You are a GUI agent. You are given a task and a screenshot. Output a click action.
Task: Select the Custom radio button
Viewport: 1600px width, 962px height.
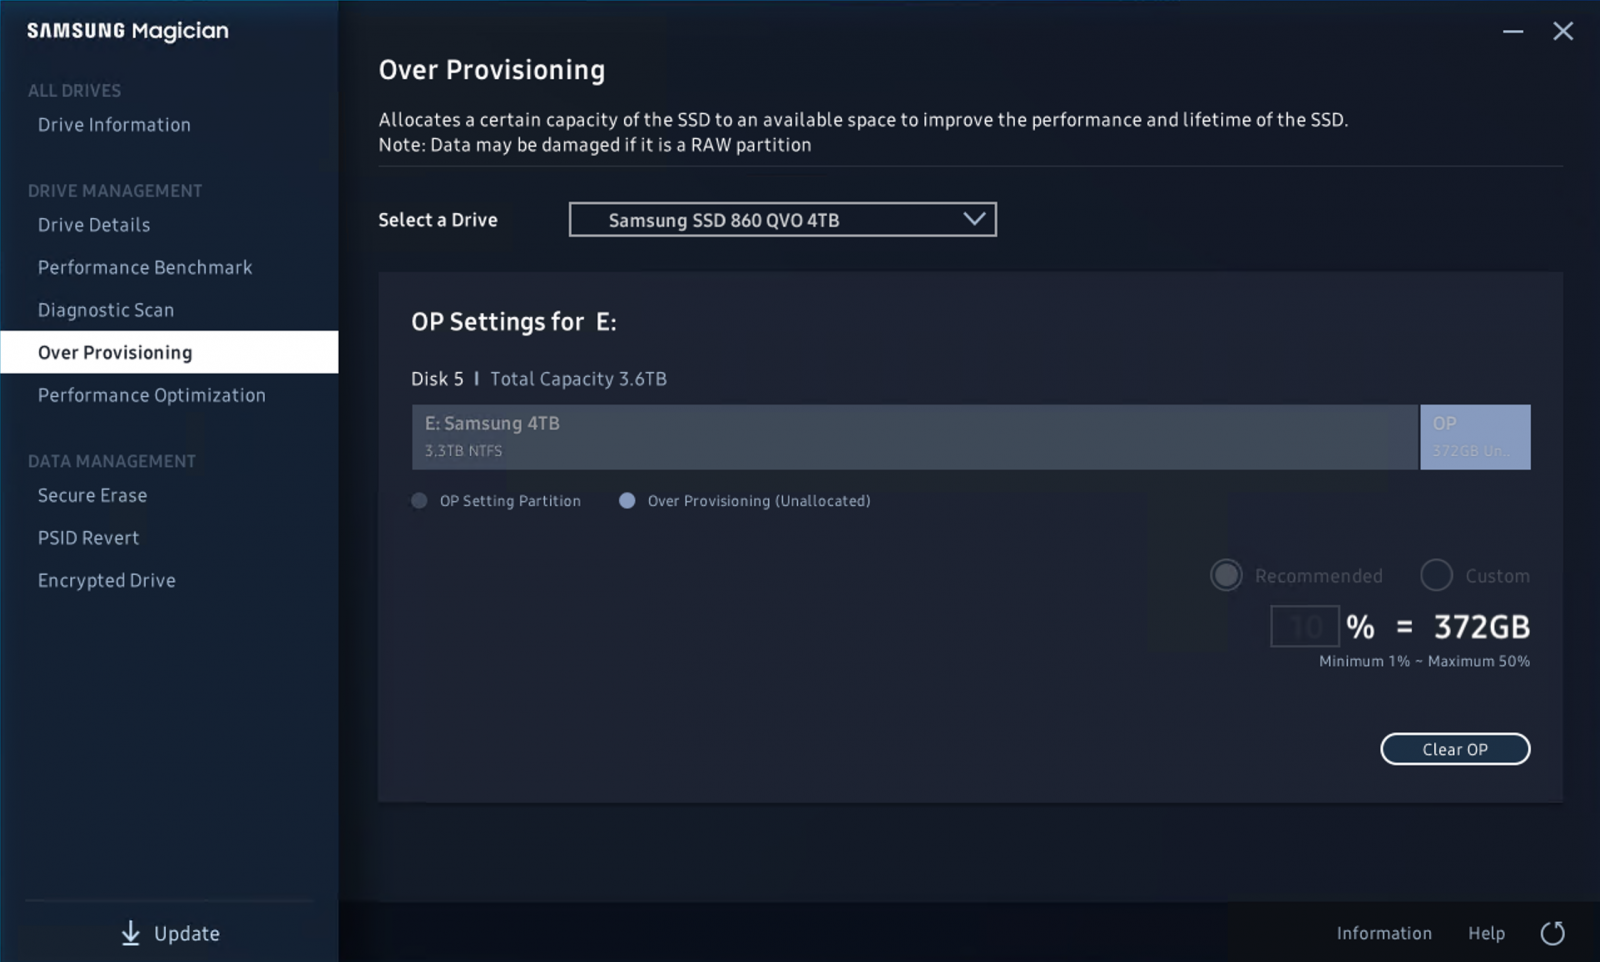click(x=1436, y=575)
